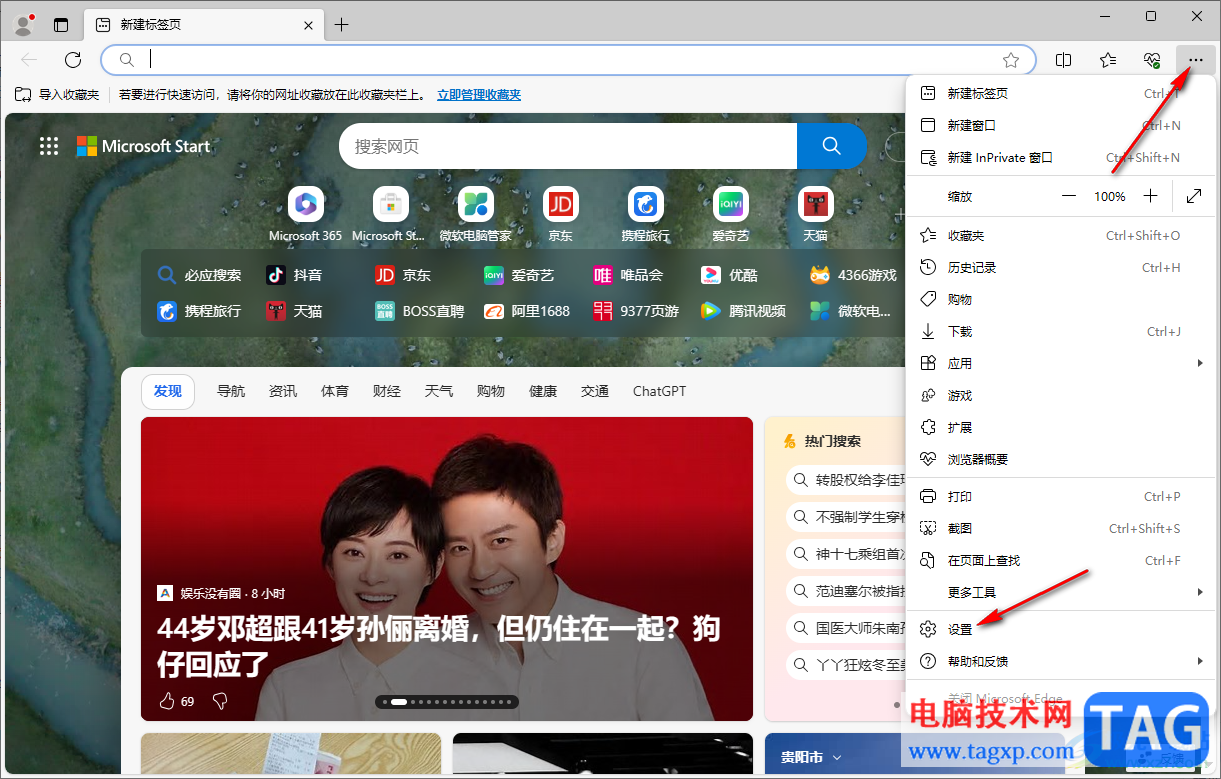Switch to the 体育 tab
This screenshot has width=1221, height=779.
click(335, 391)
